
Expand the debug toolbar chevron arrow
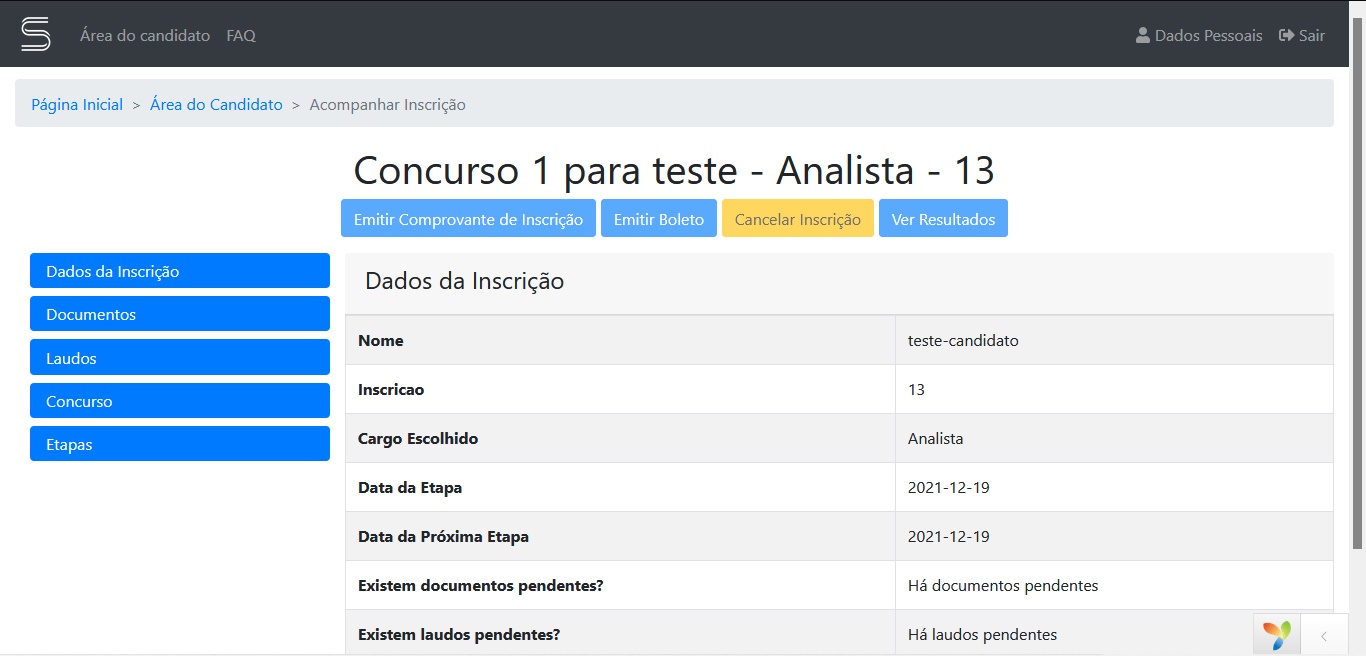coord(1323,635)
